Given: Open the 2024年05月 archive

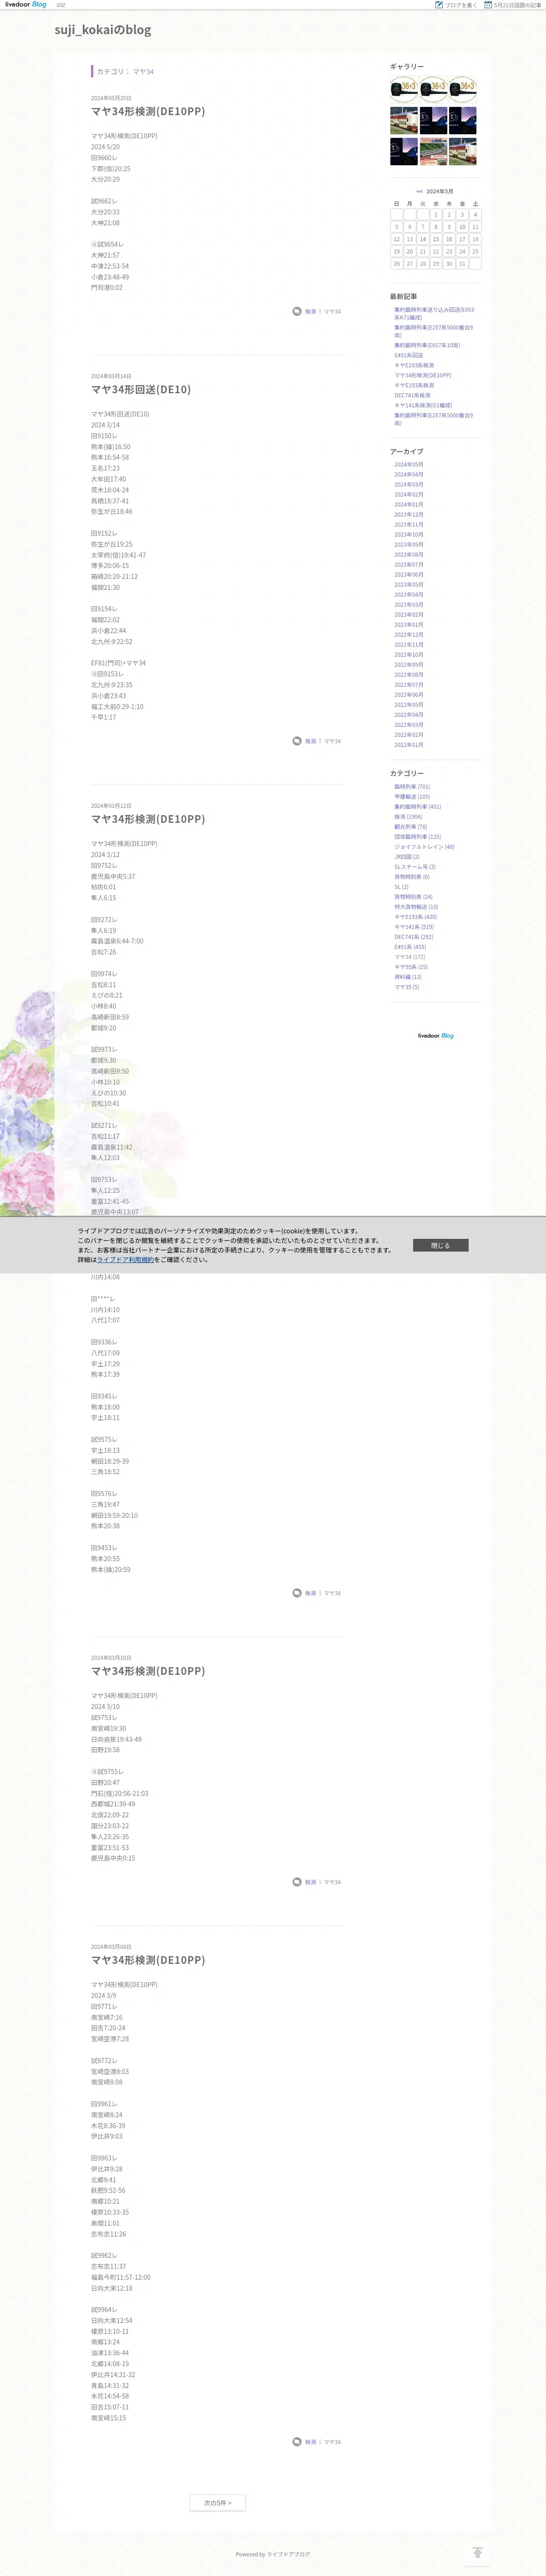Looking at the screenshot, I should [408, 464].
